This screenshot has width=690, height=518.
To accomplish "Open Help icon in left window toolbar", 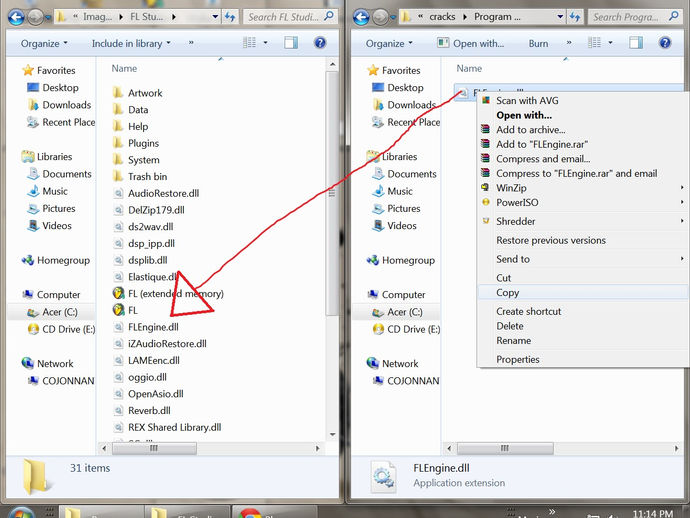I will pos(320,43).
